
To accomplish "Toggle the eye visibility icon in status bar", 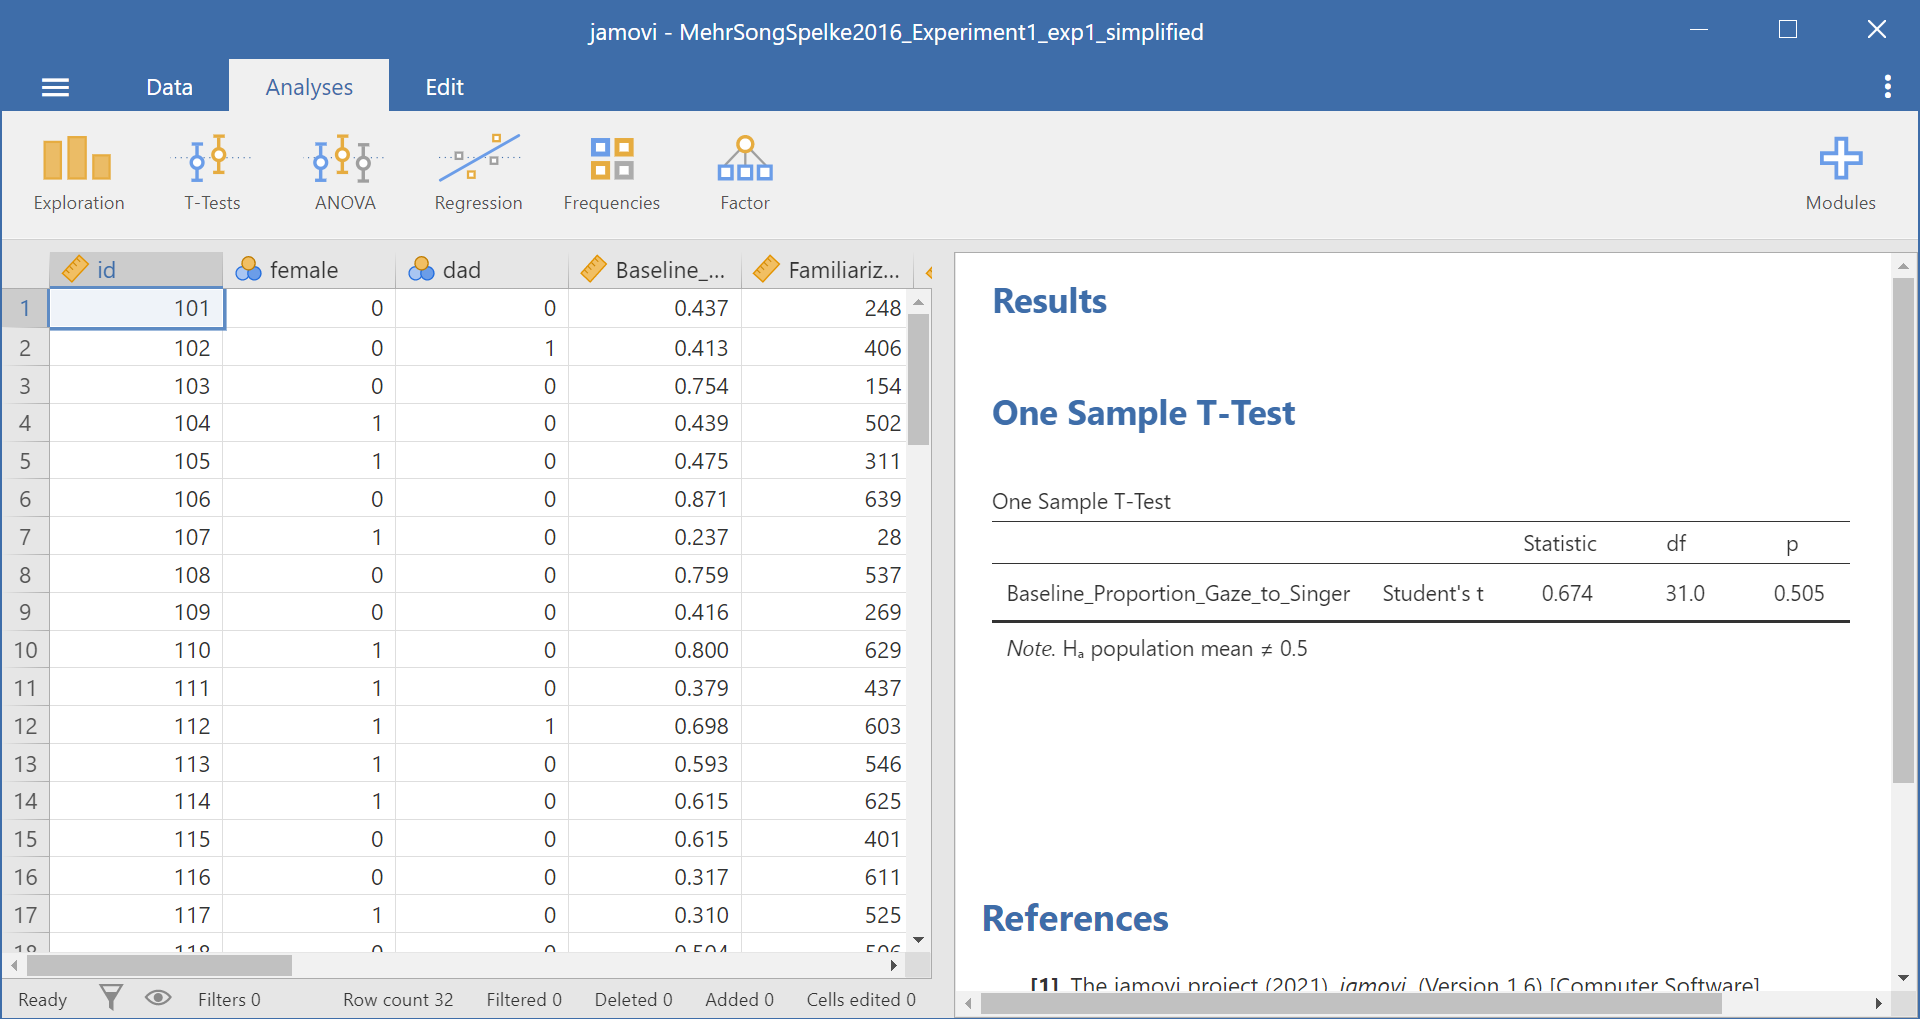I will 158,997.
